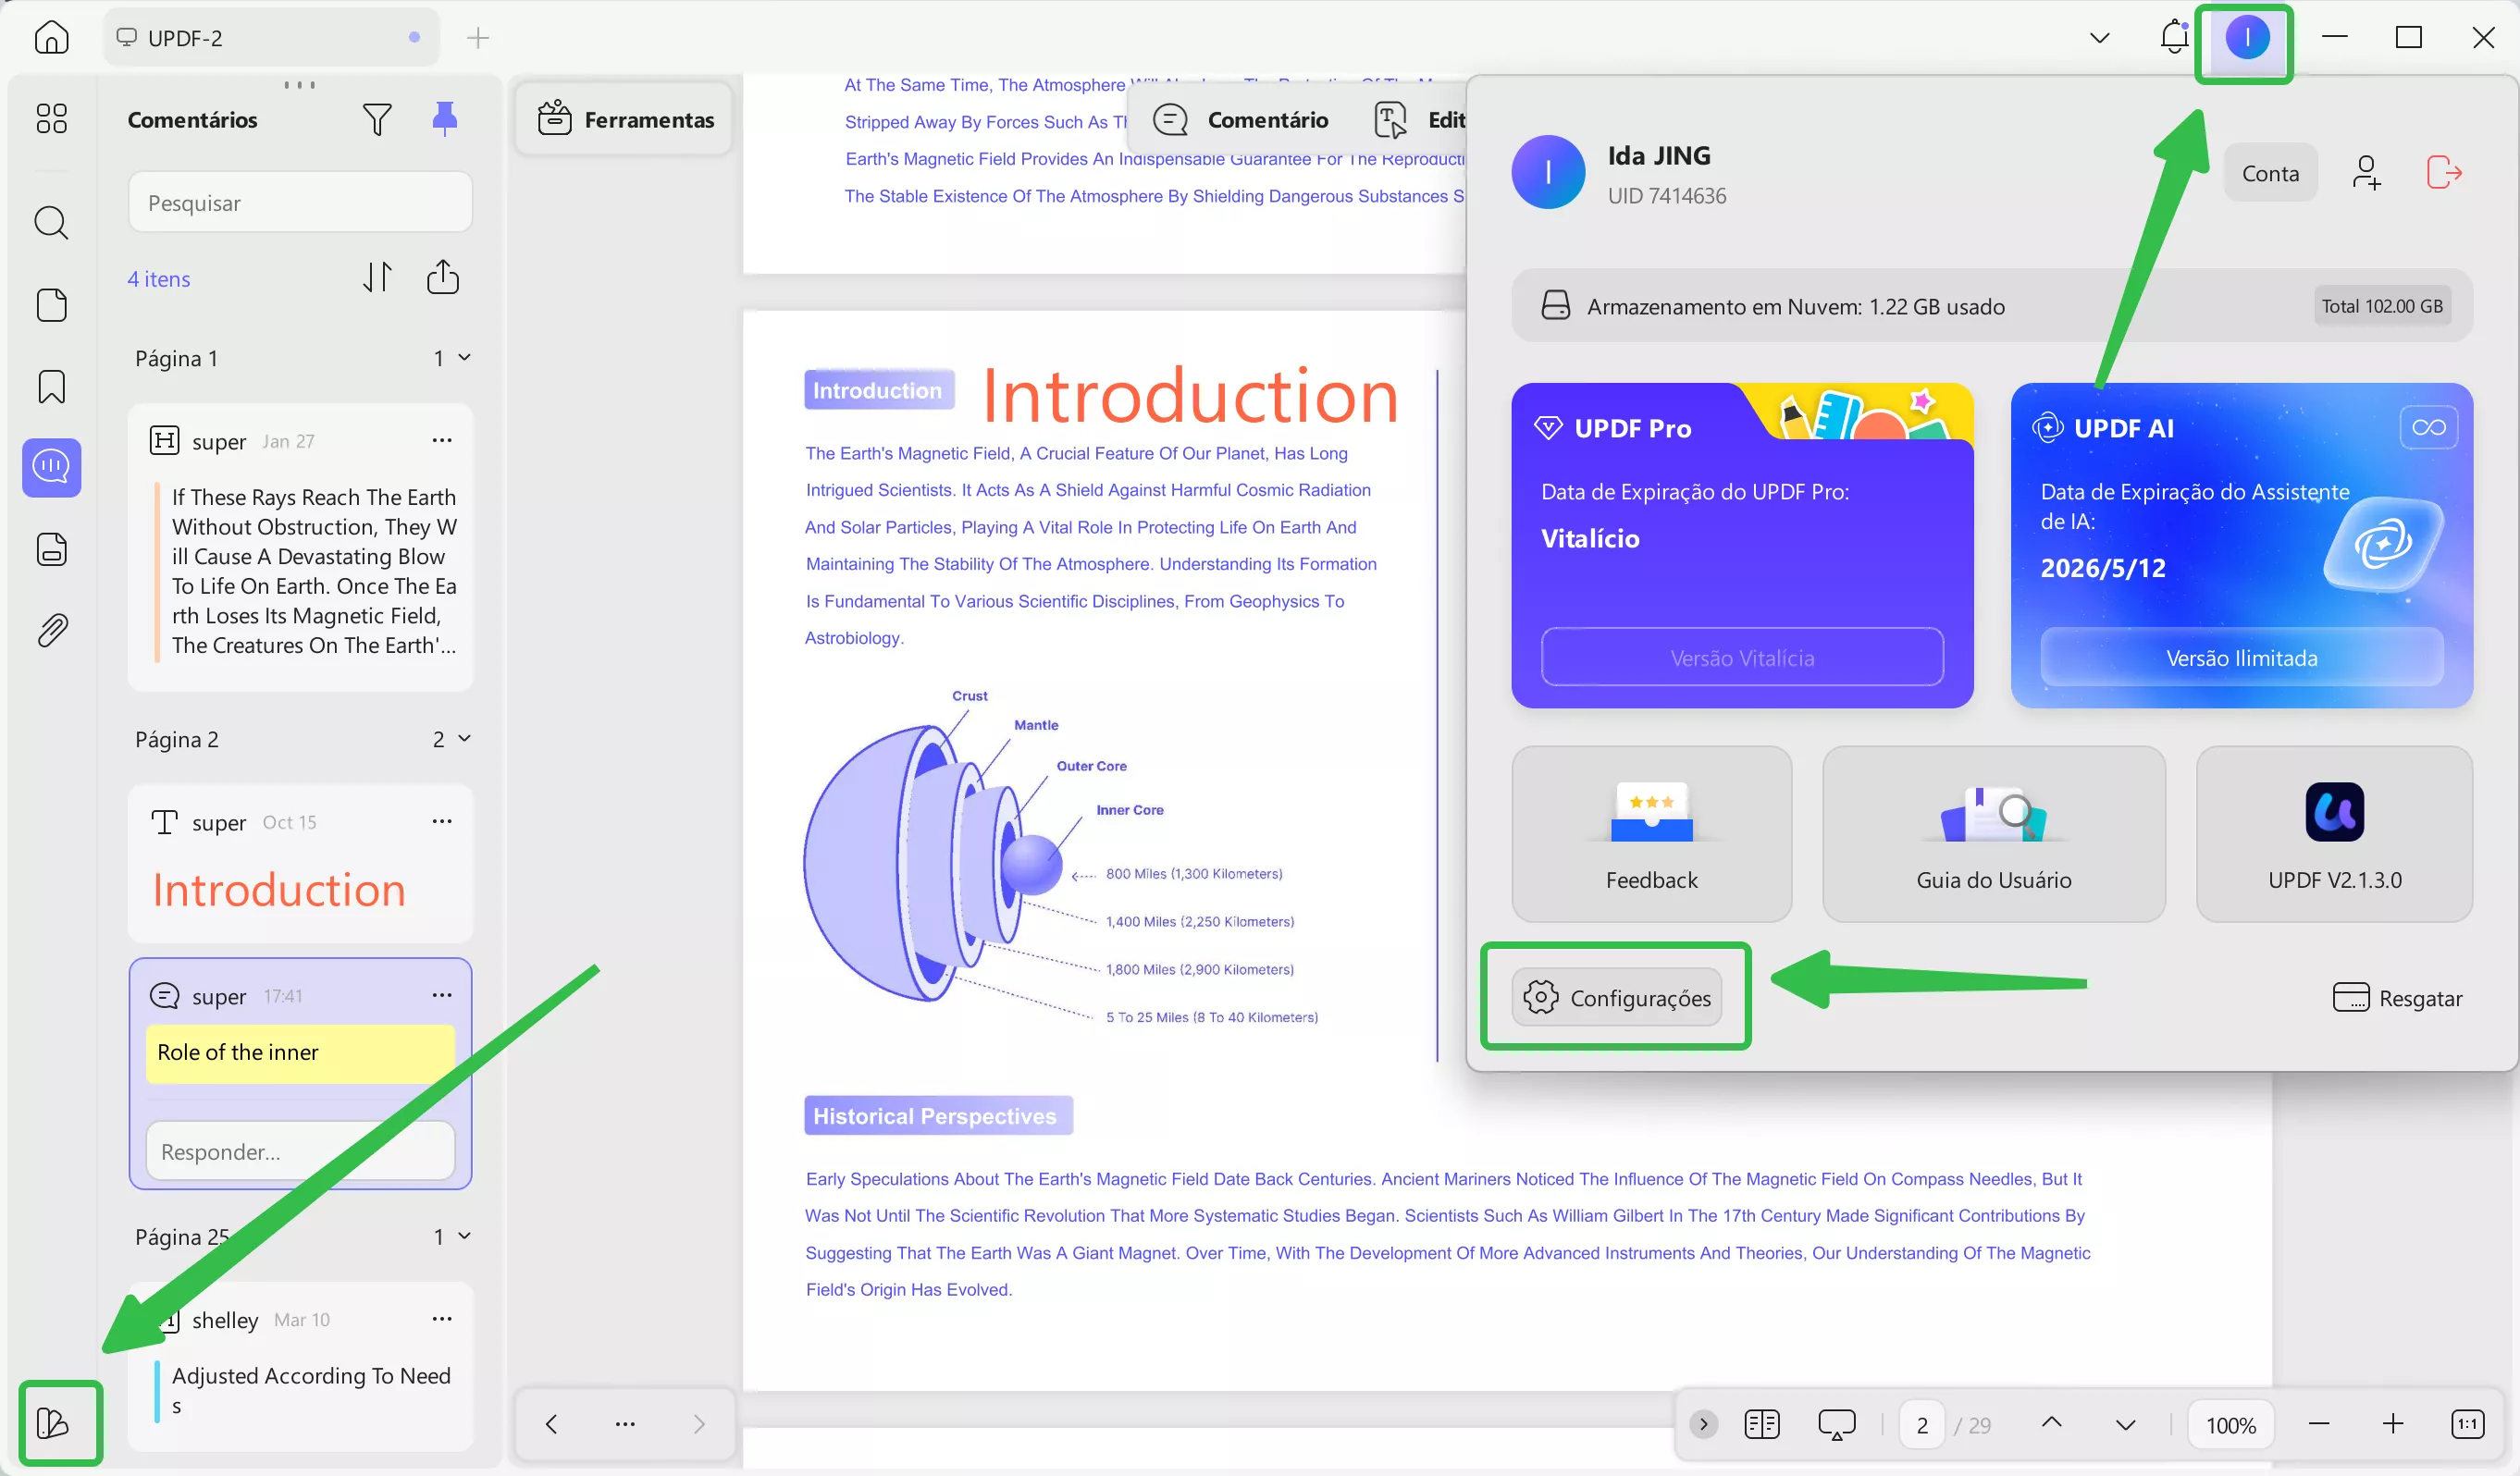The image size is (2520, 1476).
Task: Switch to the Comentário tab
Action: (1241, 120)
